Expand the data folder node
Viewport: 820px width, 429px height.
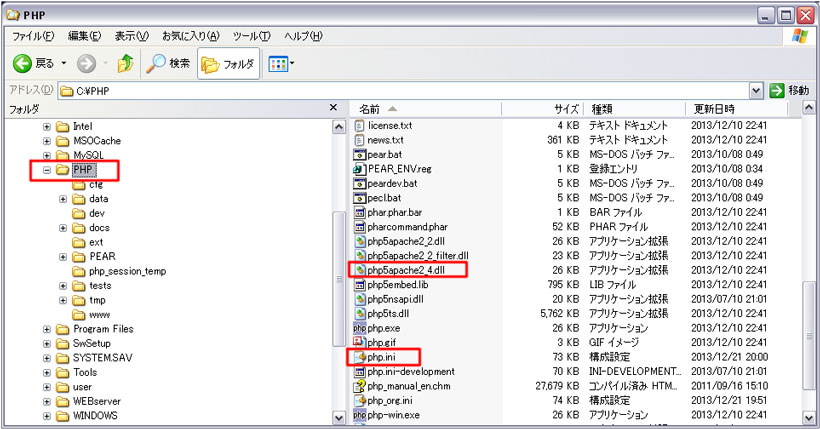[63, 199]
